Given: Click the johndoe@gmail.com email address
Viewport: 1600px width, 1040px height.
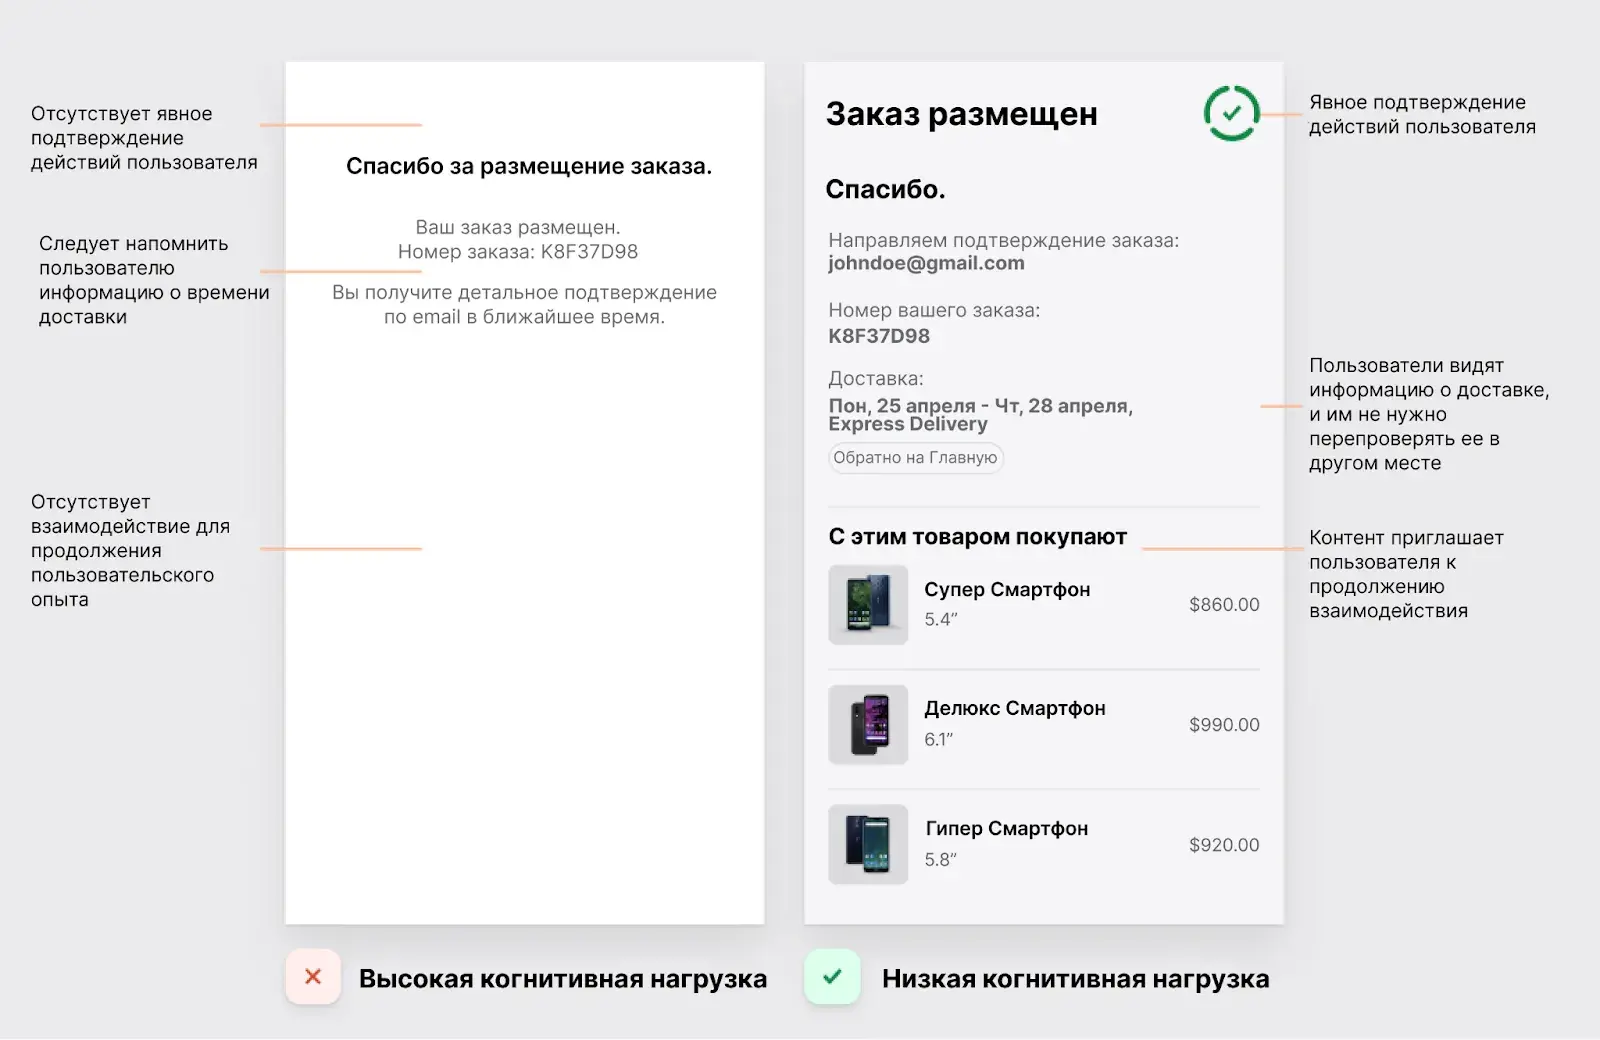Looking at the screenshot, I should (x=926, y=263).
